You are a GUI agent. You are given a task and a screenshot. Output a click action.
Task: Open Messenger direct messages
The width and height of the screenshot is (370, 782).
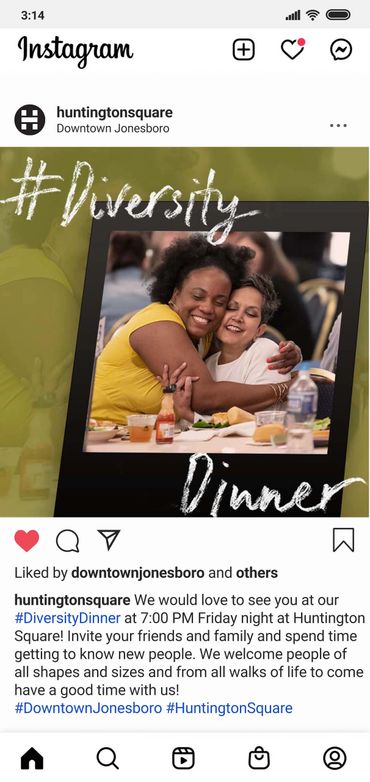[x=341, y=50]
